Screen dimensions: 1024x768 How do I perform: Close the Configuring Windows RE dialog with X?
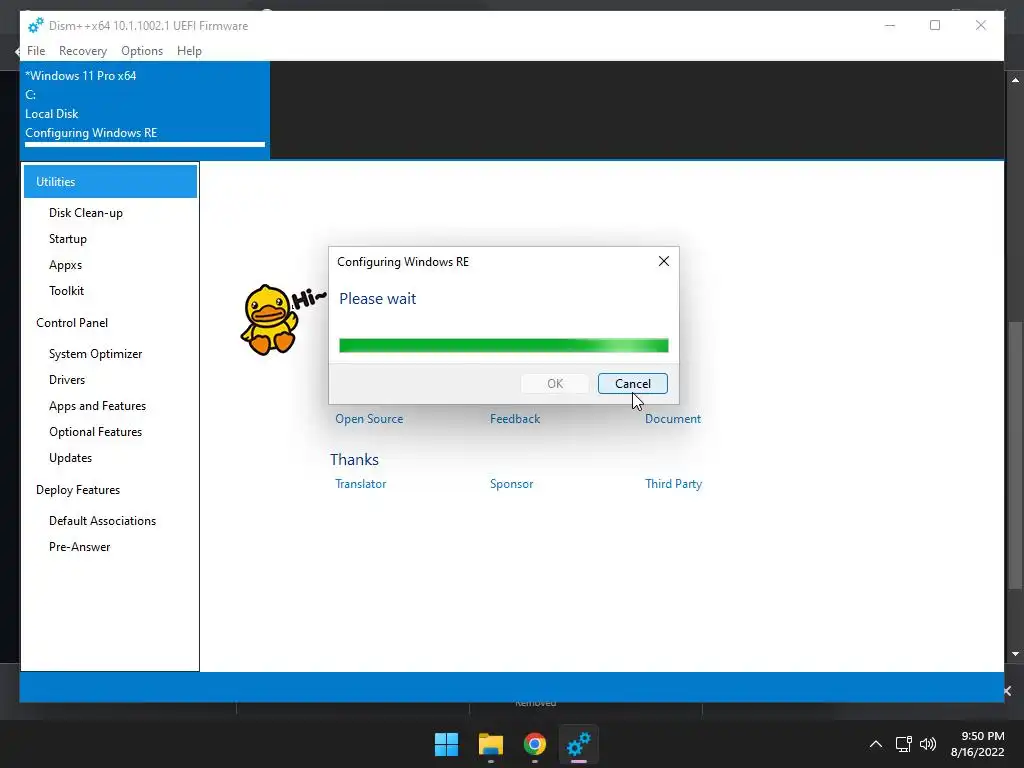[x=664, y=261]
